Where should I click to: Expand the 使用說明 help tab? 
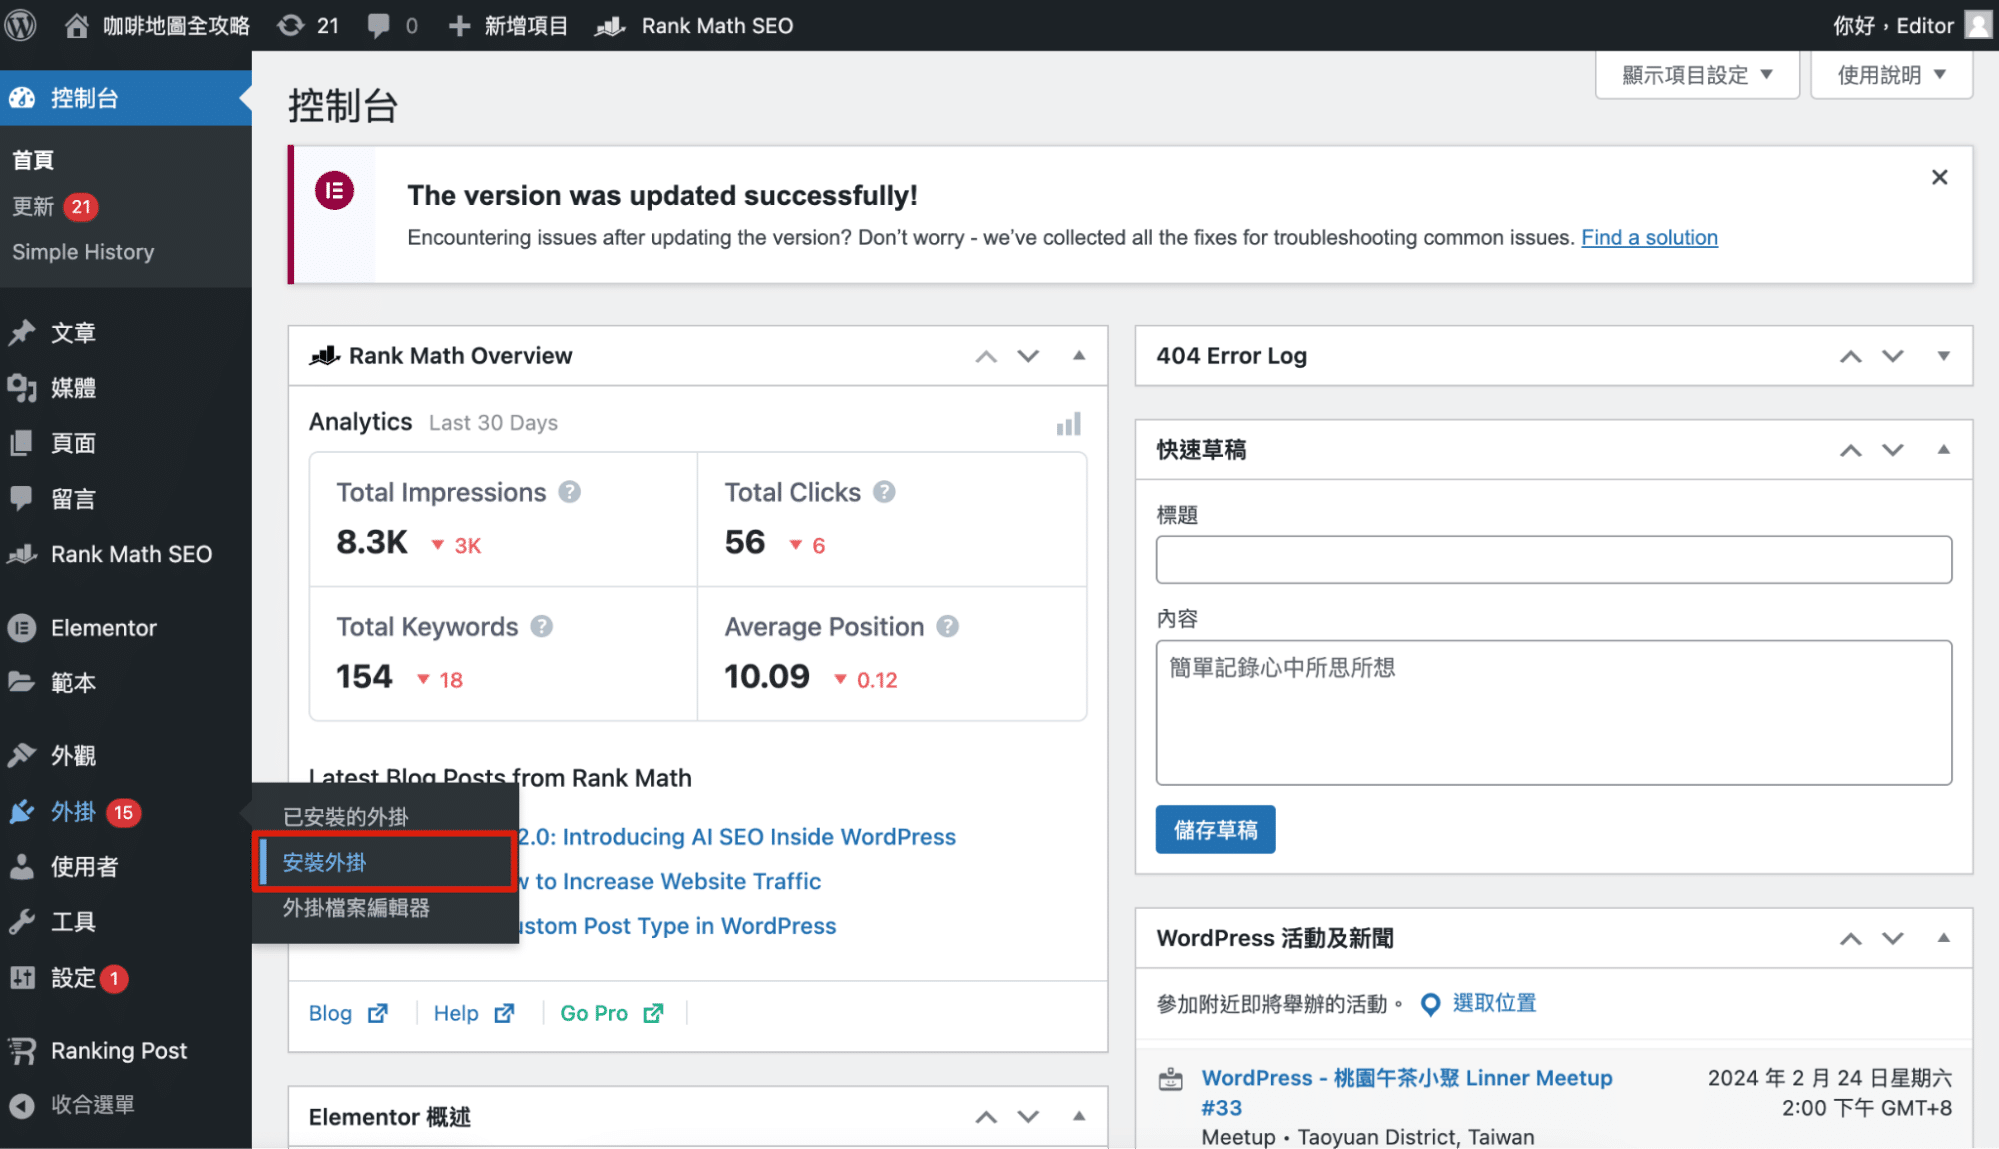click(1890, 75)
